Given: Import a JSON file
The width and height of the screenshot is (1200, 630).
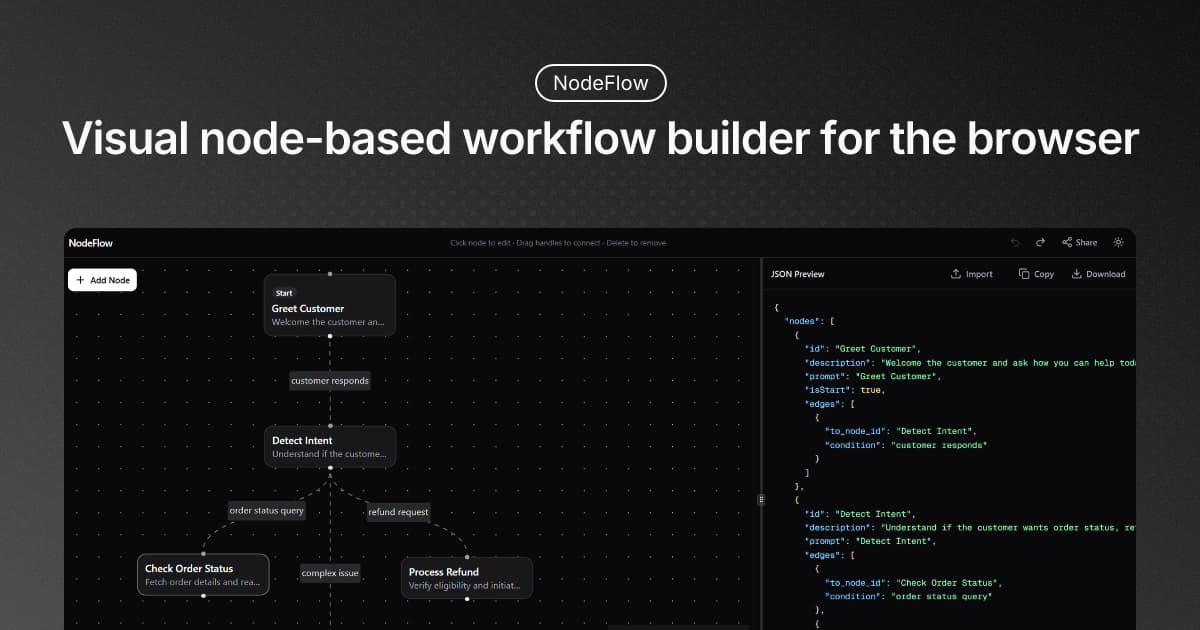Looking at the screenshot, I should 971,274.
